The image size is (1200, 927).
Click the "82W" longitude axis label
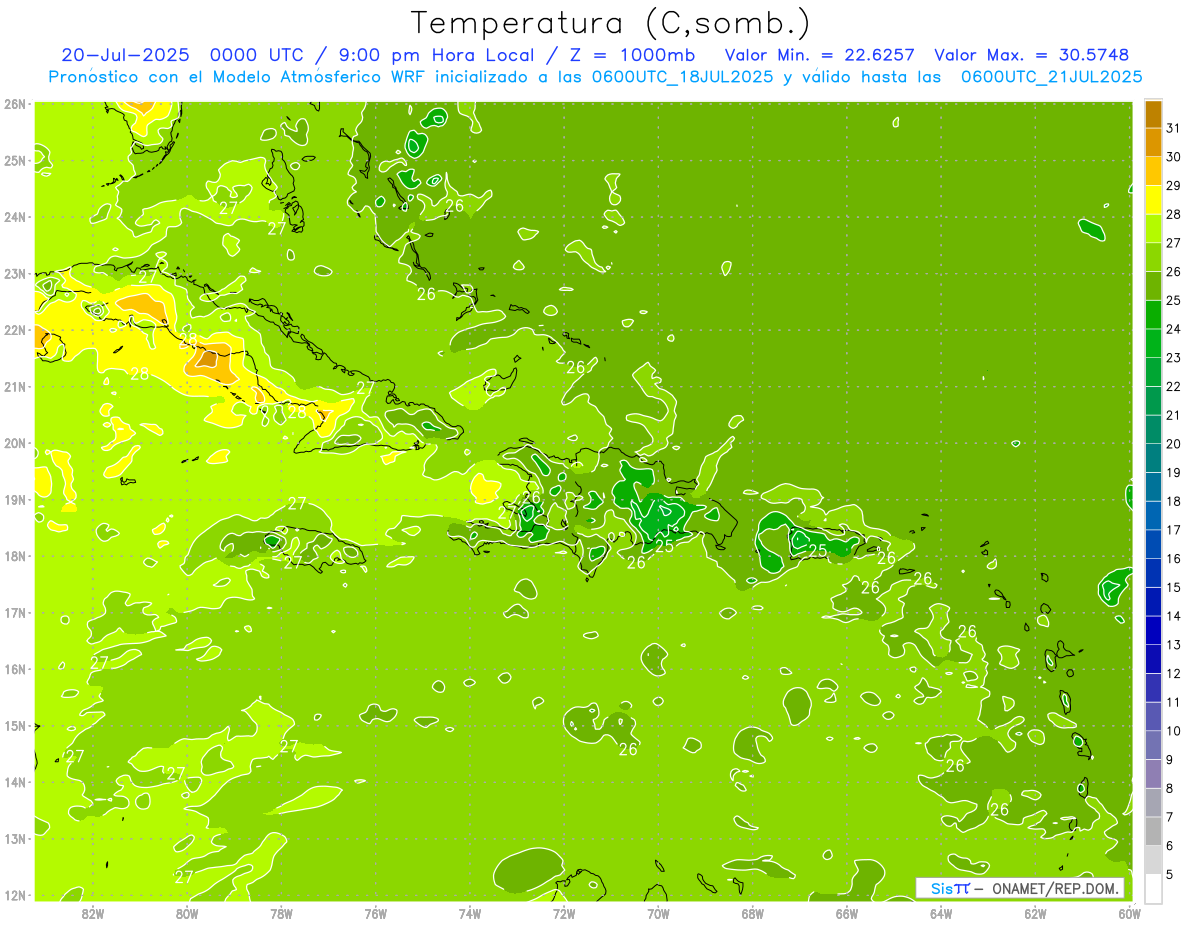coord(93,914)
